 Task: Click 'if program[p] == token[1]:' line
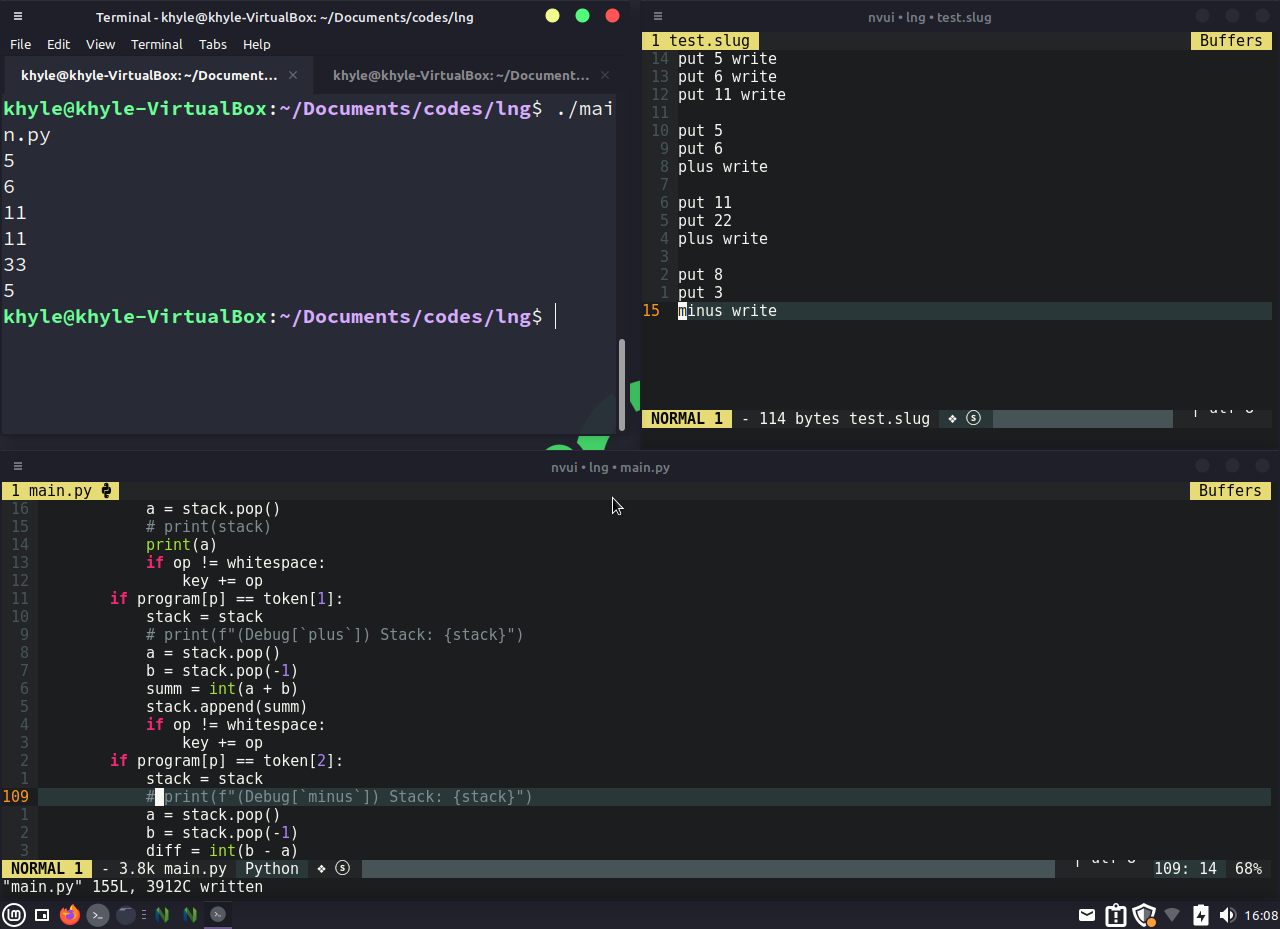click(x=226, y=599)
